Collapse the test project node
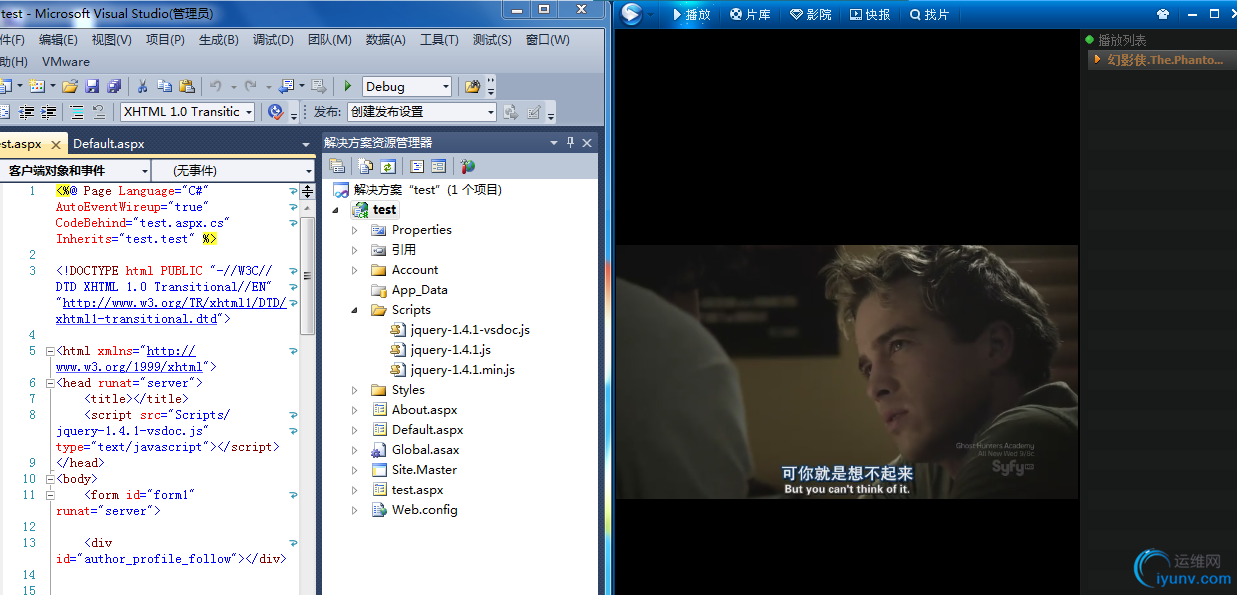The image size is (1237, 595). click(336, 210)
